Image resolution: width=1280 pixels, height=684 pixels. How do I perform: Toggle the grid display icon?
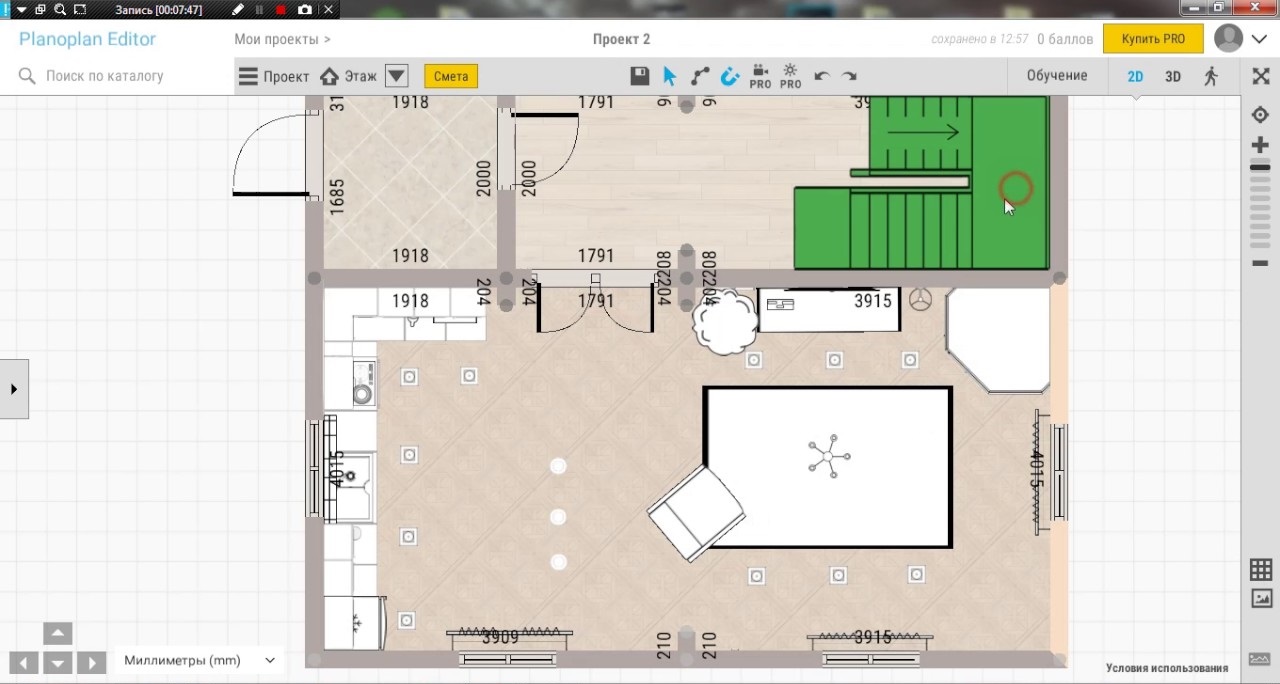coord(1261,570)
